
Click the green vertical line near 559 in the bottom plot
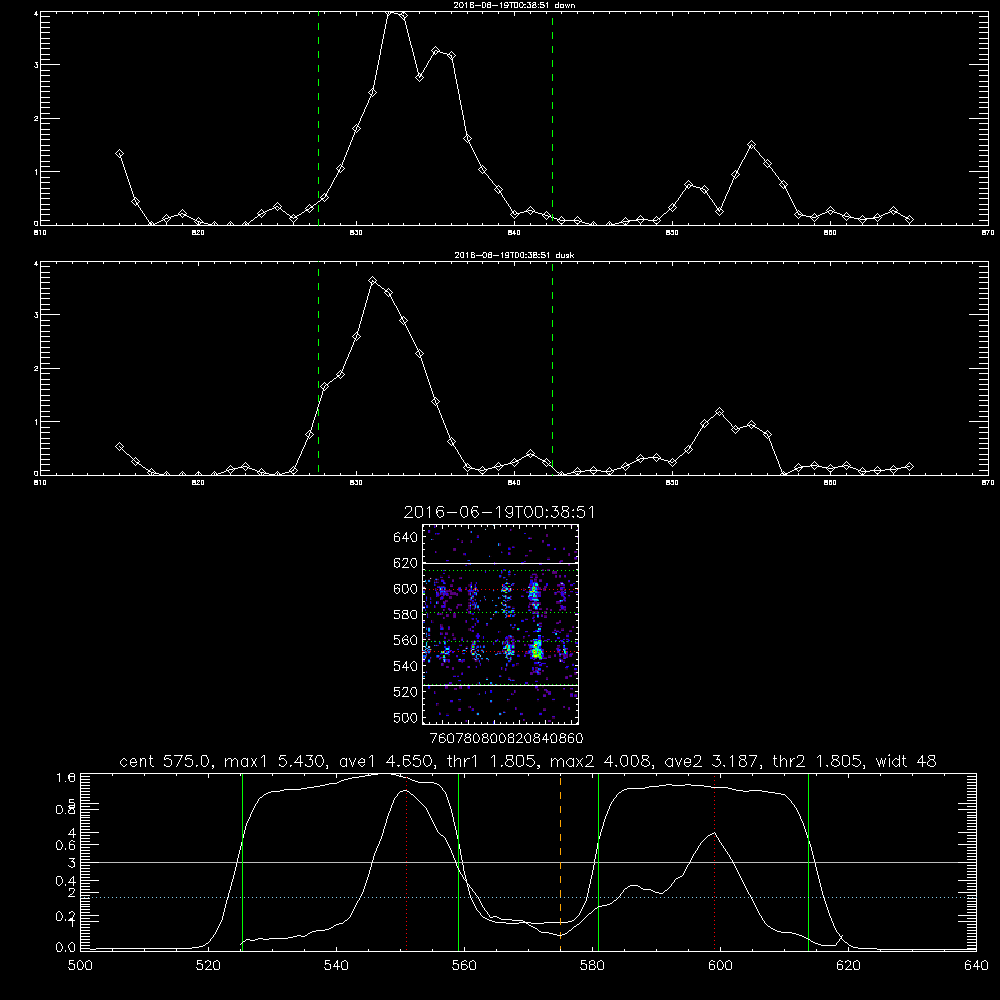click(459, 861)
